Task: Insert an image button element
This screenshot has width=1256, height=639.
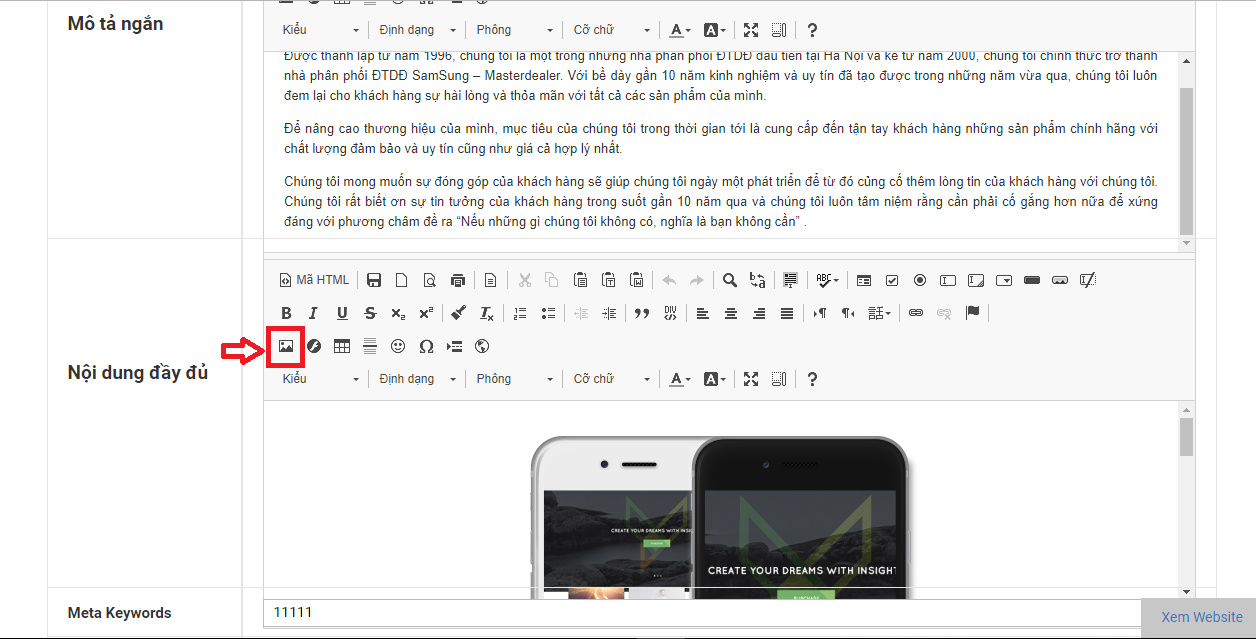Action: coord(1060,280)
